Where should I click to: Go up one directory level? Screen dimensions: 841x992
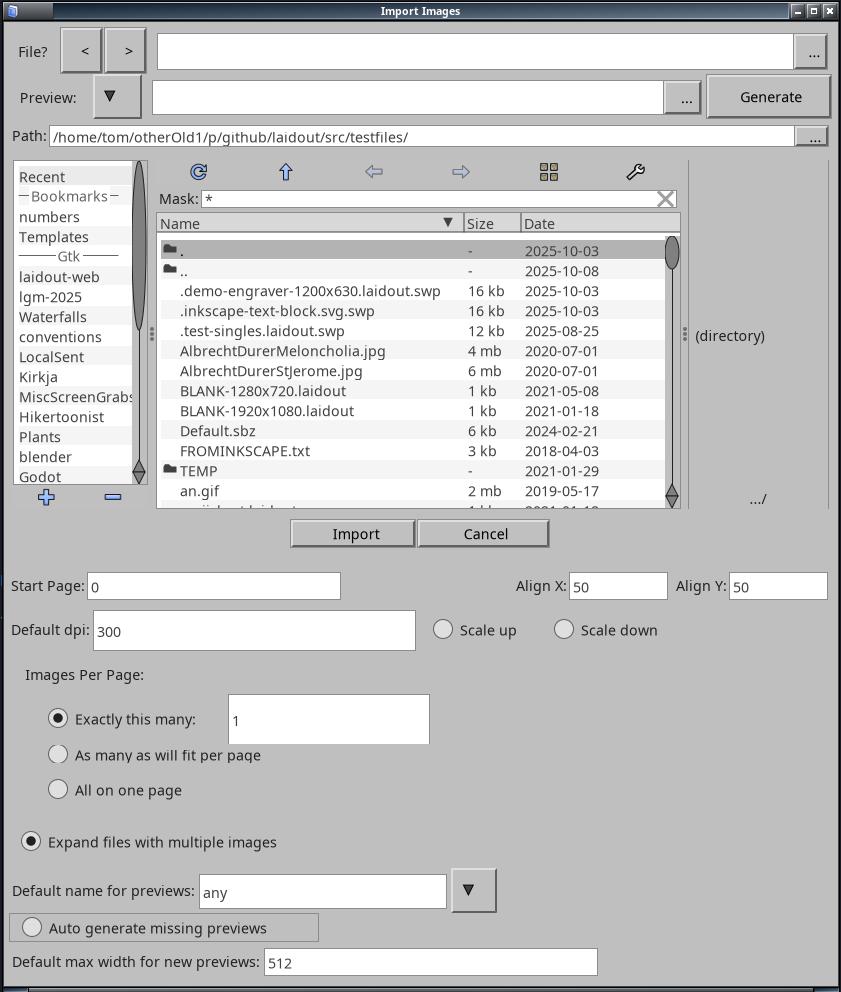point(285,172)
